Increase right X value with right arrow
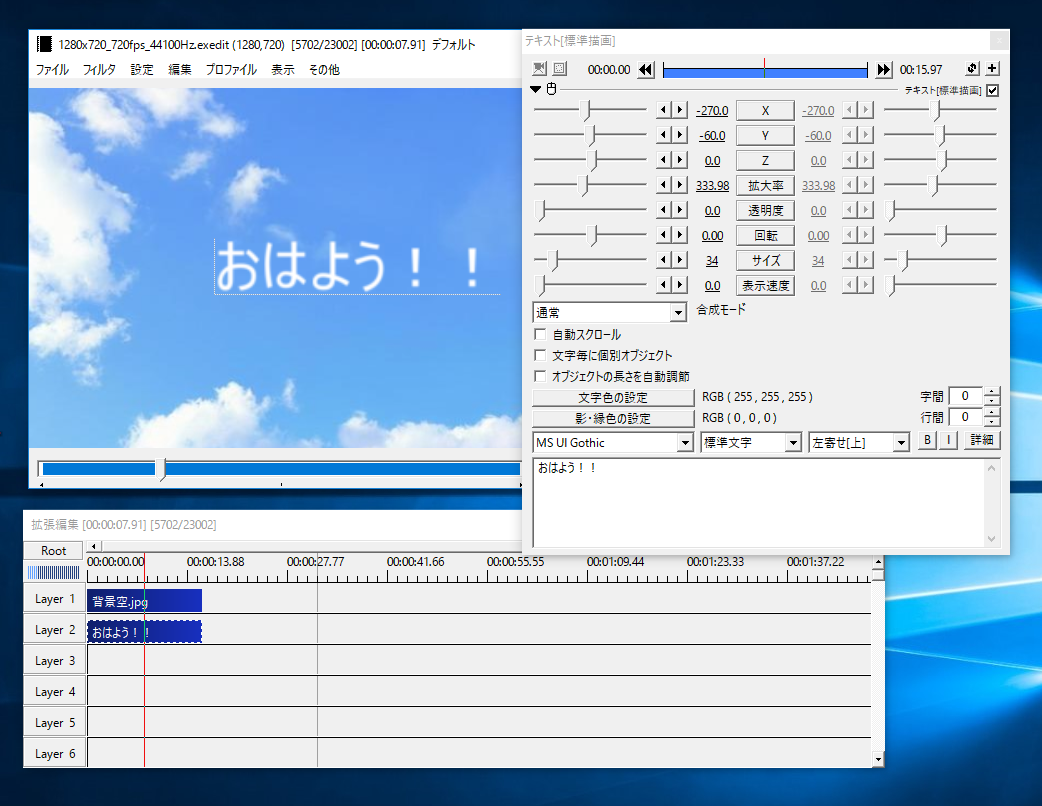The width and height of the screenshot is (1042, 806). [865, 110]
